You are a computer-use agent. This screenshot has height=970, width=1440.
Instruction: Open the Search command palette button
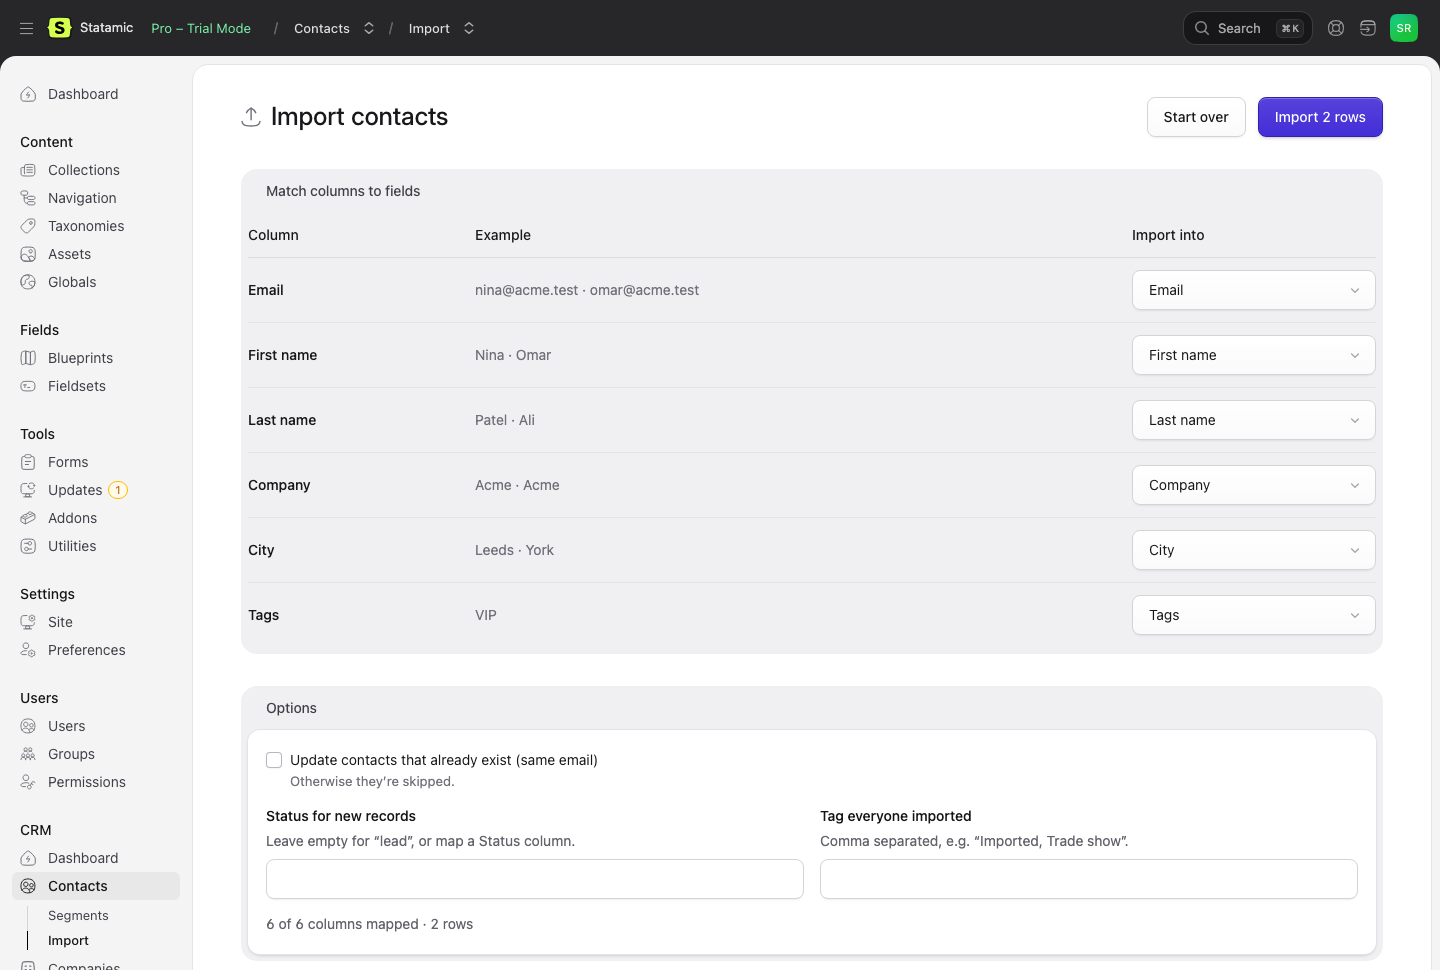[1248, 28]
